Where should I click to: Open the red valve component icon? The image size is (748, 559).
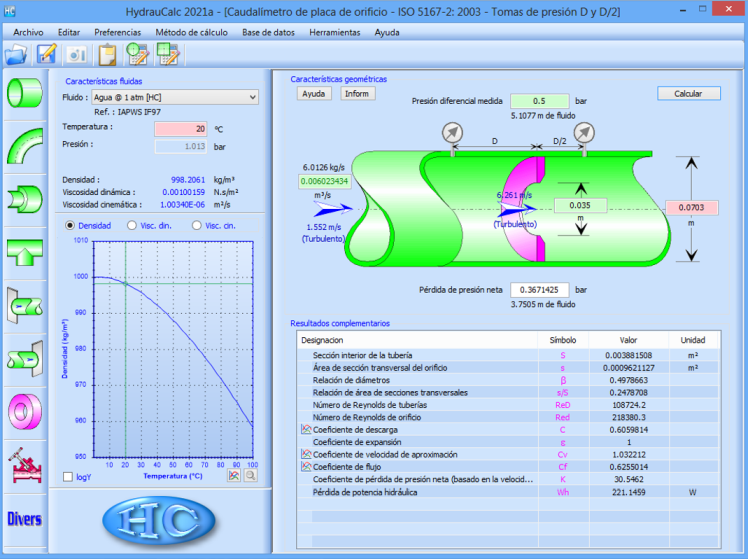pyautogui.click(x=24, y=463)
